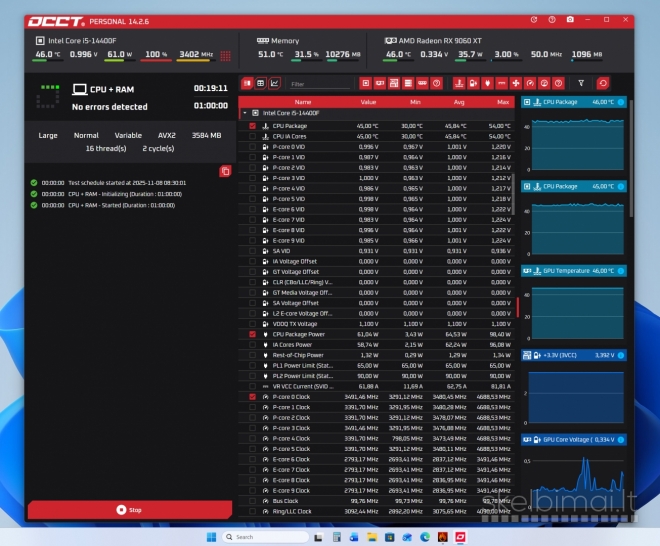This screenshot has height=546, width=660.
Task: Open the title bar dropdown arrow
Action: pos(588,19)
